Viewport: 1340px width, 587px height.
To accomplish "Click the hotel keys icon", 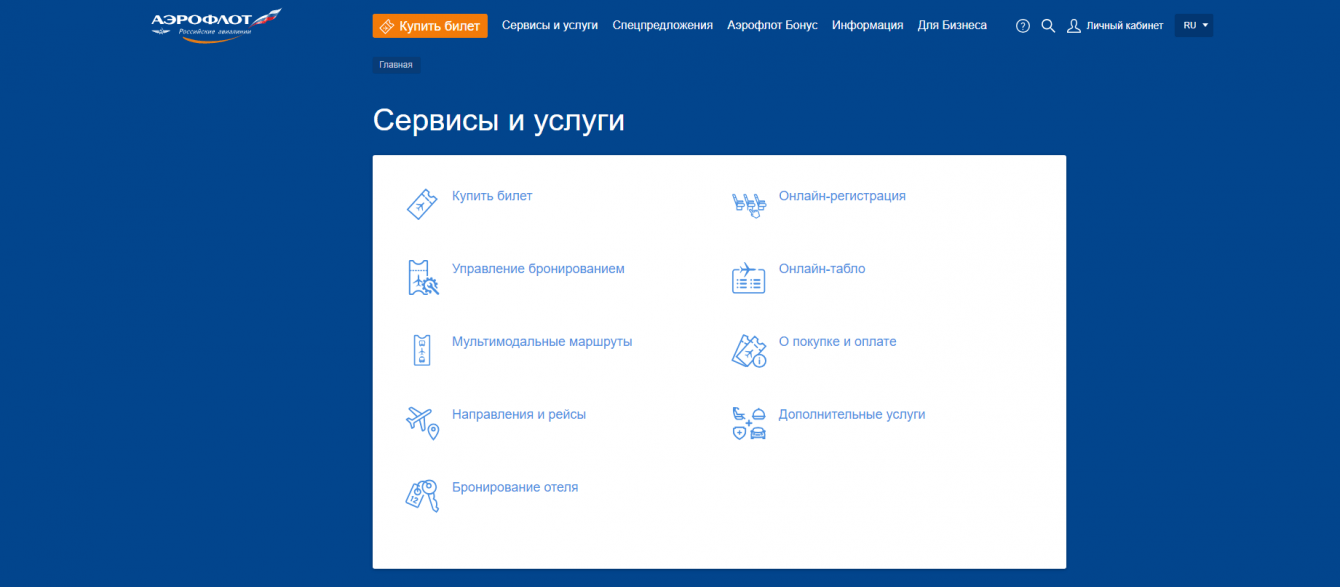I will coord(422,496).
